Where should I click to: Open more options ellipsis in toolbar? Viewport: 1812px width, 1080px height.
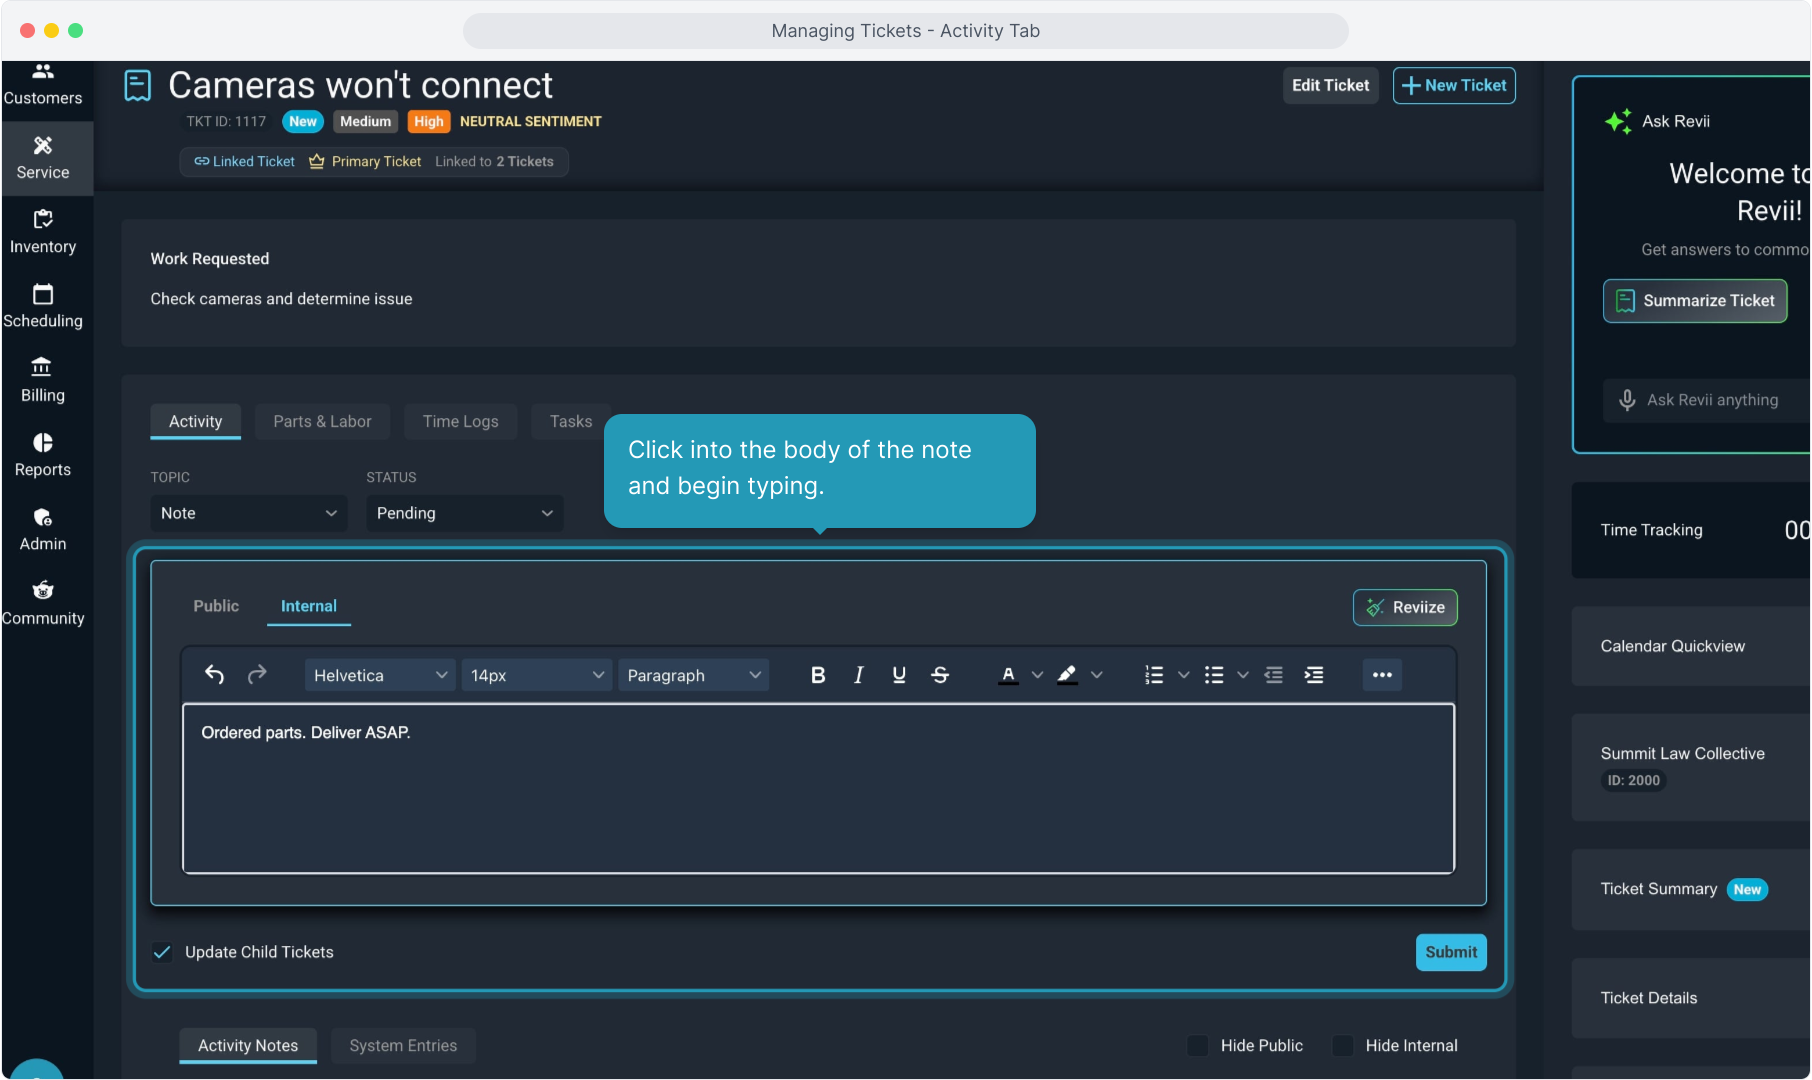[1382, 675]
